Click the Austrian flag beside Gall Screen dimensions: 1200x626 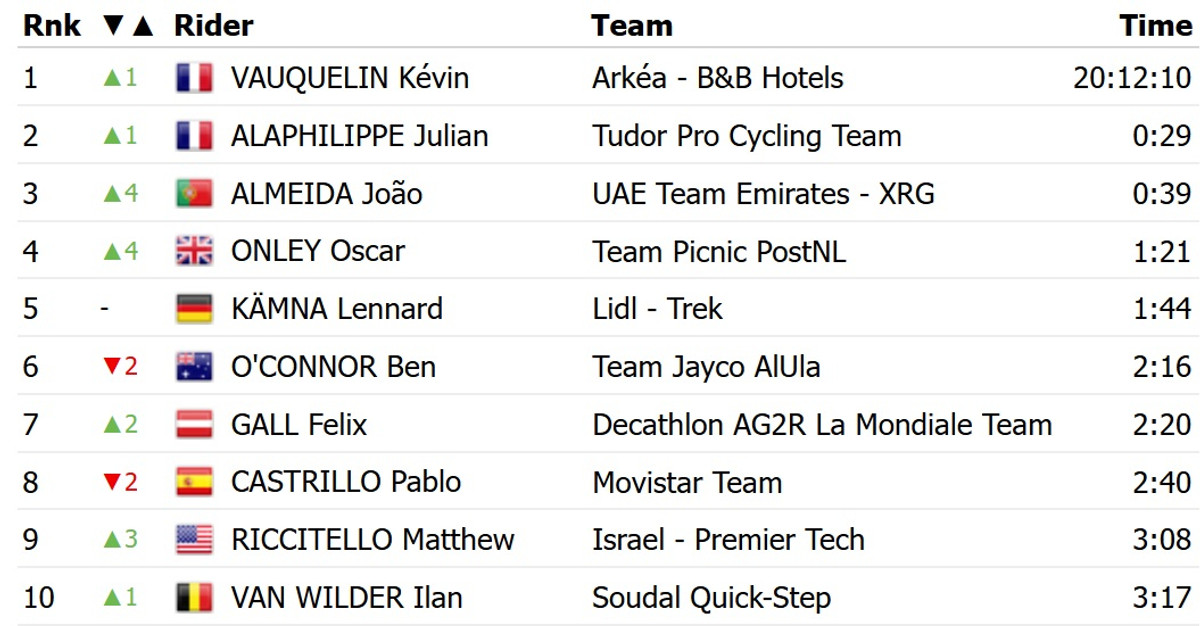194,425
